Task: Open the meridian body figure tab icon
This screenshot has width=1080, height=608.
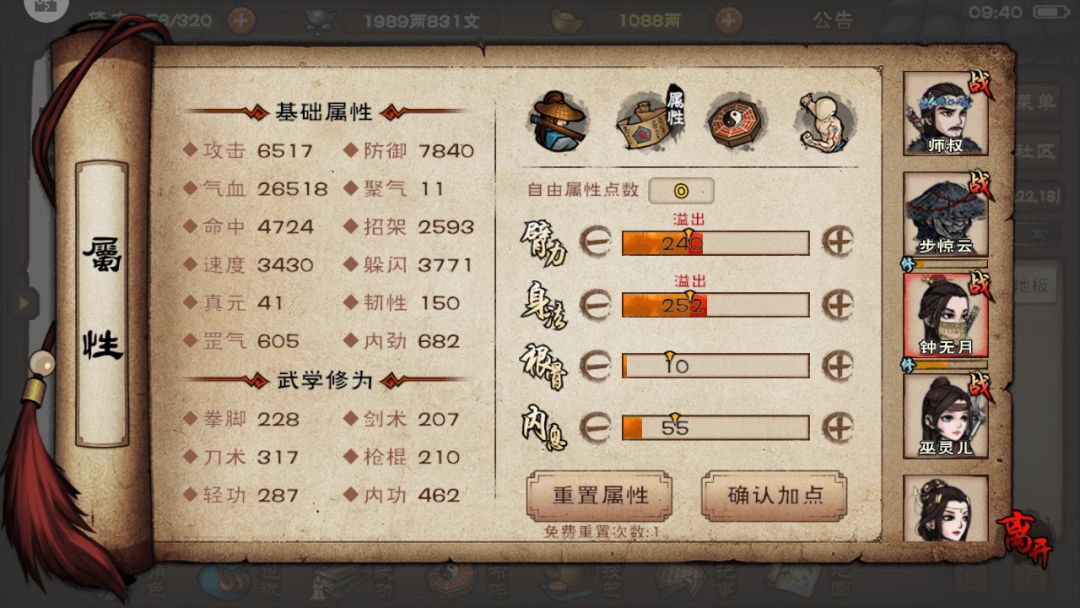Action: [x=824, y=121]
